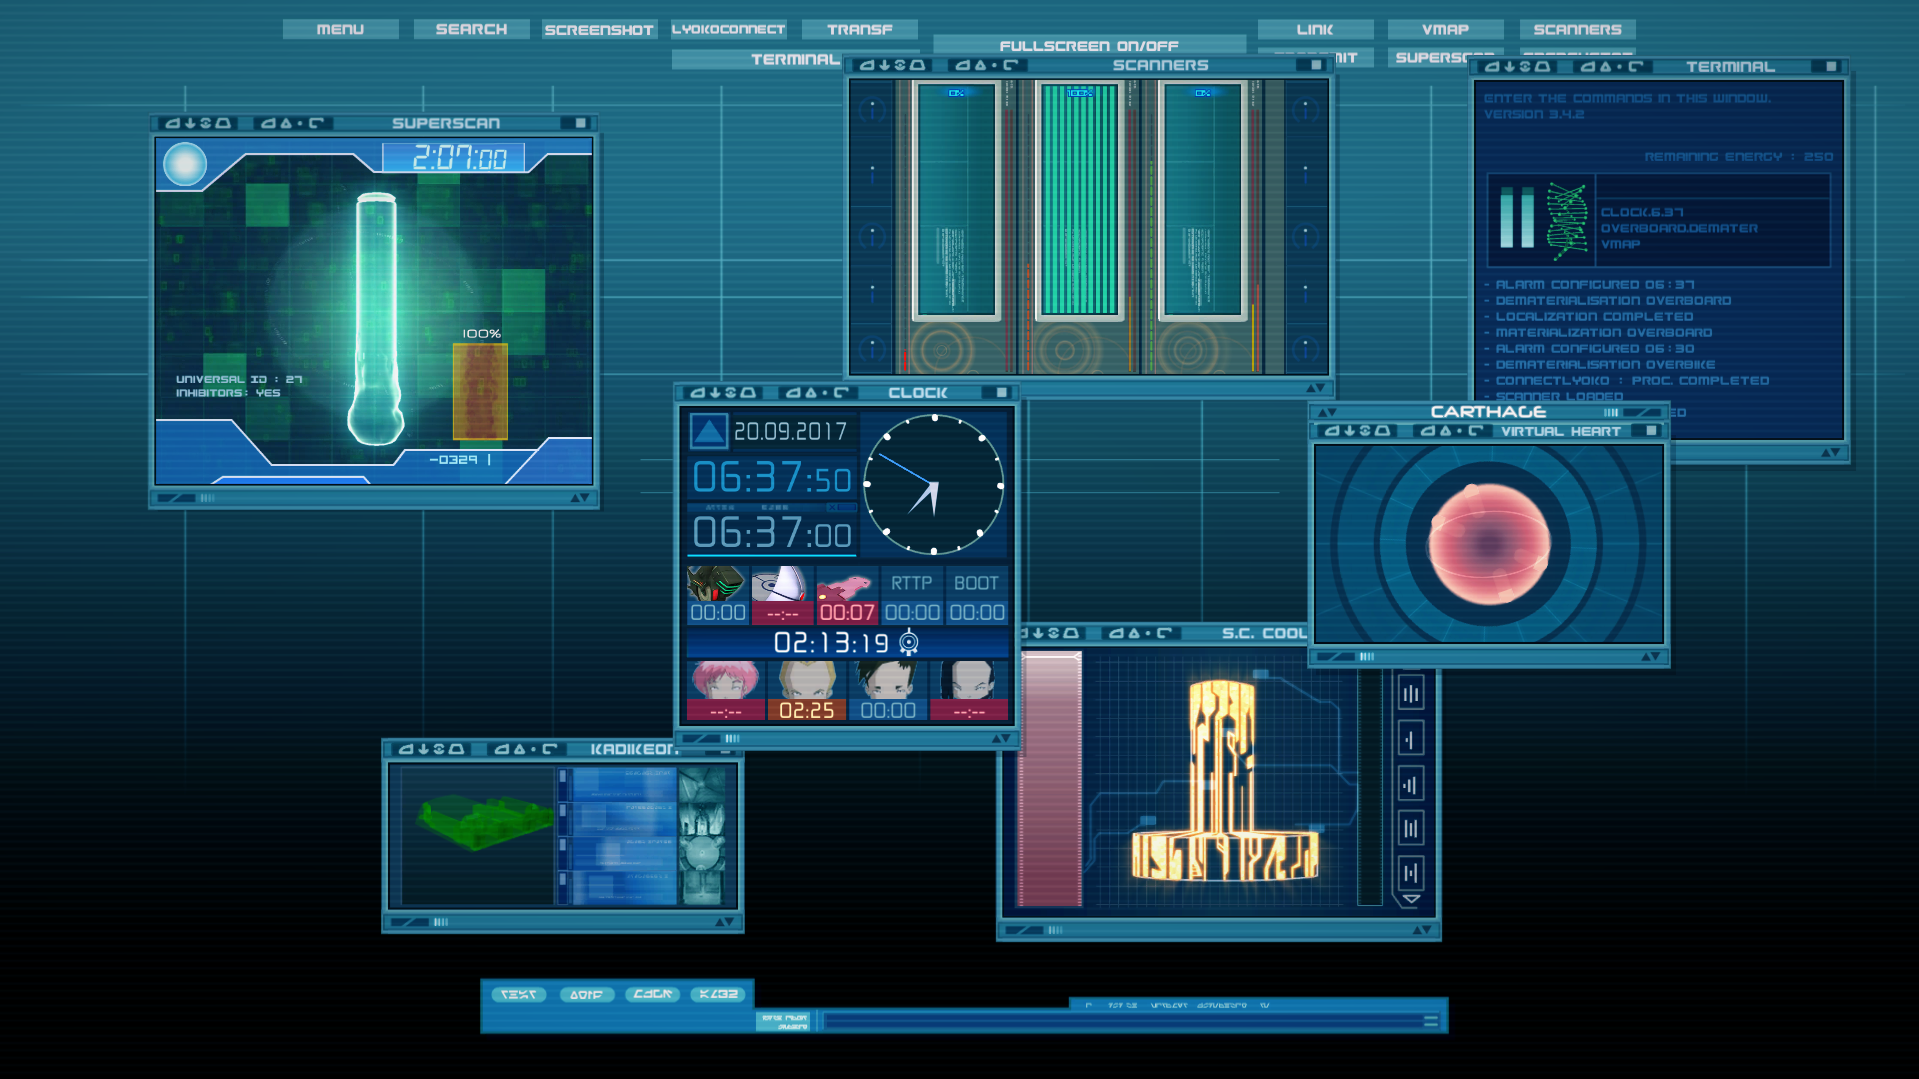1919x1079 pixels.
Task: Open the TRANSF menu item
Action: pos(859,29)
